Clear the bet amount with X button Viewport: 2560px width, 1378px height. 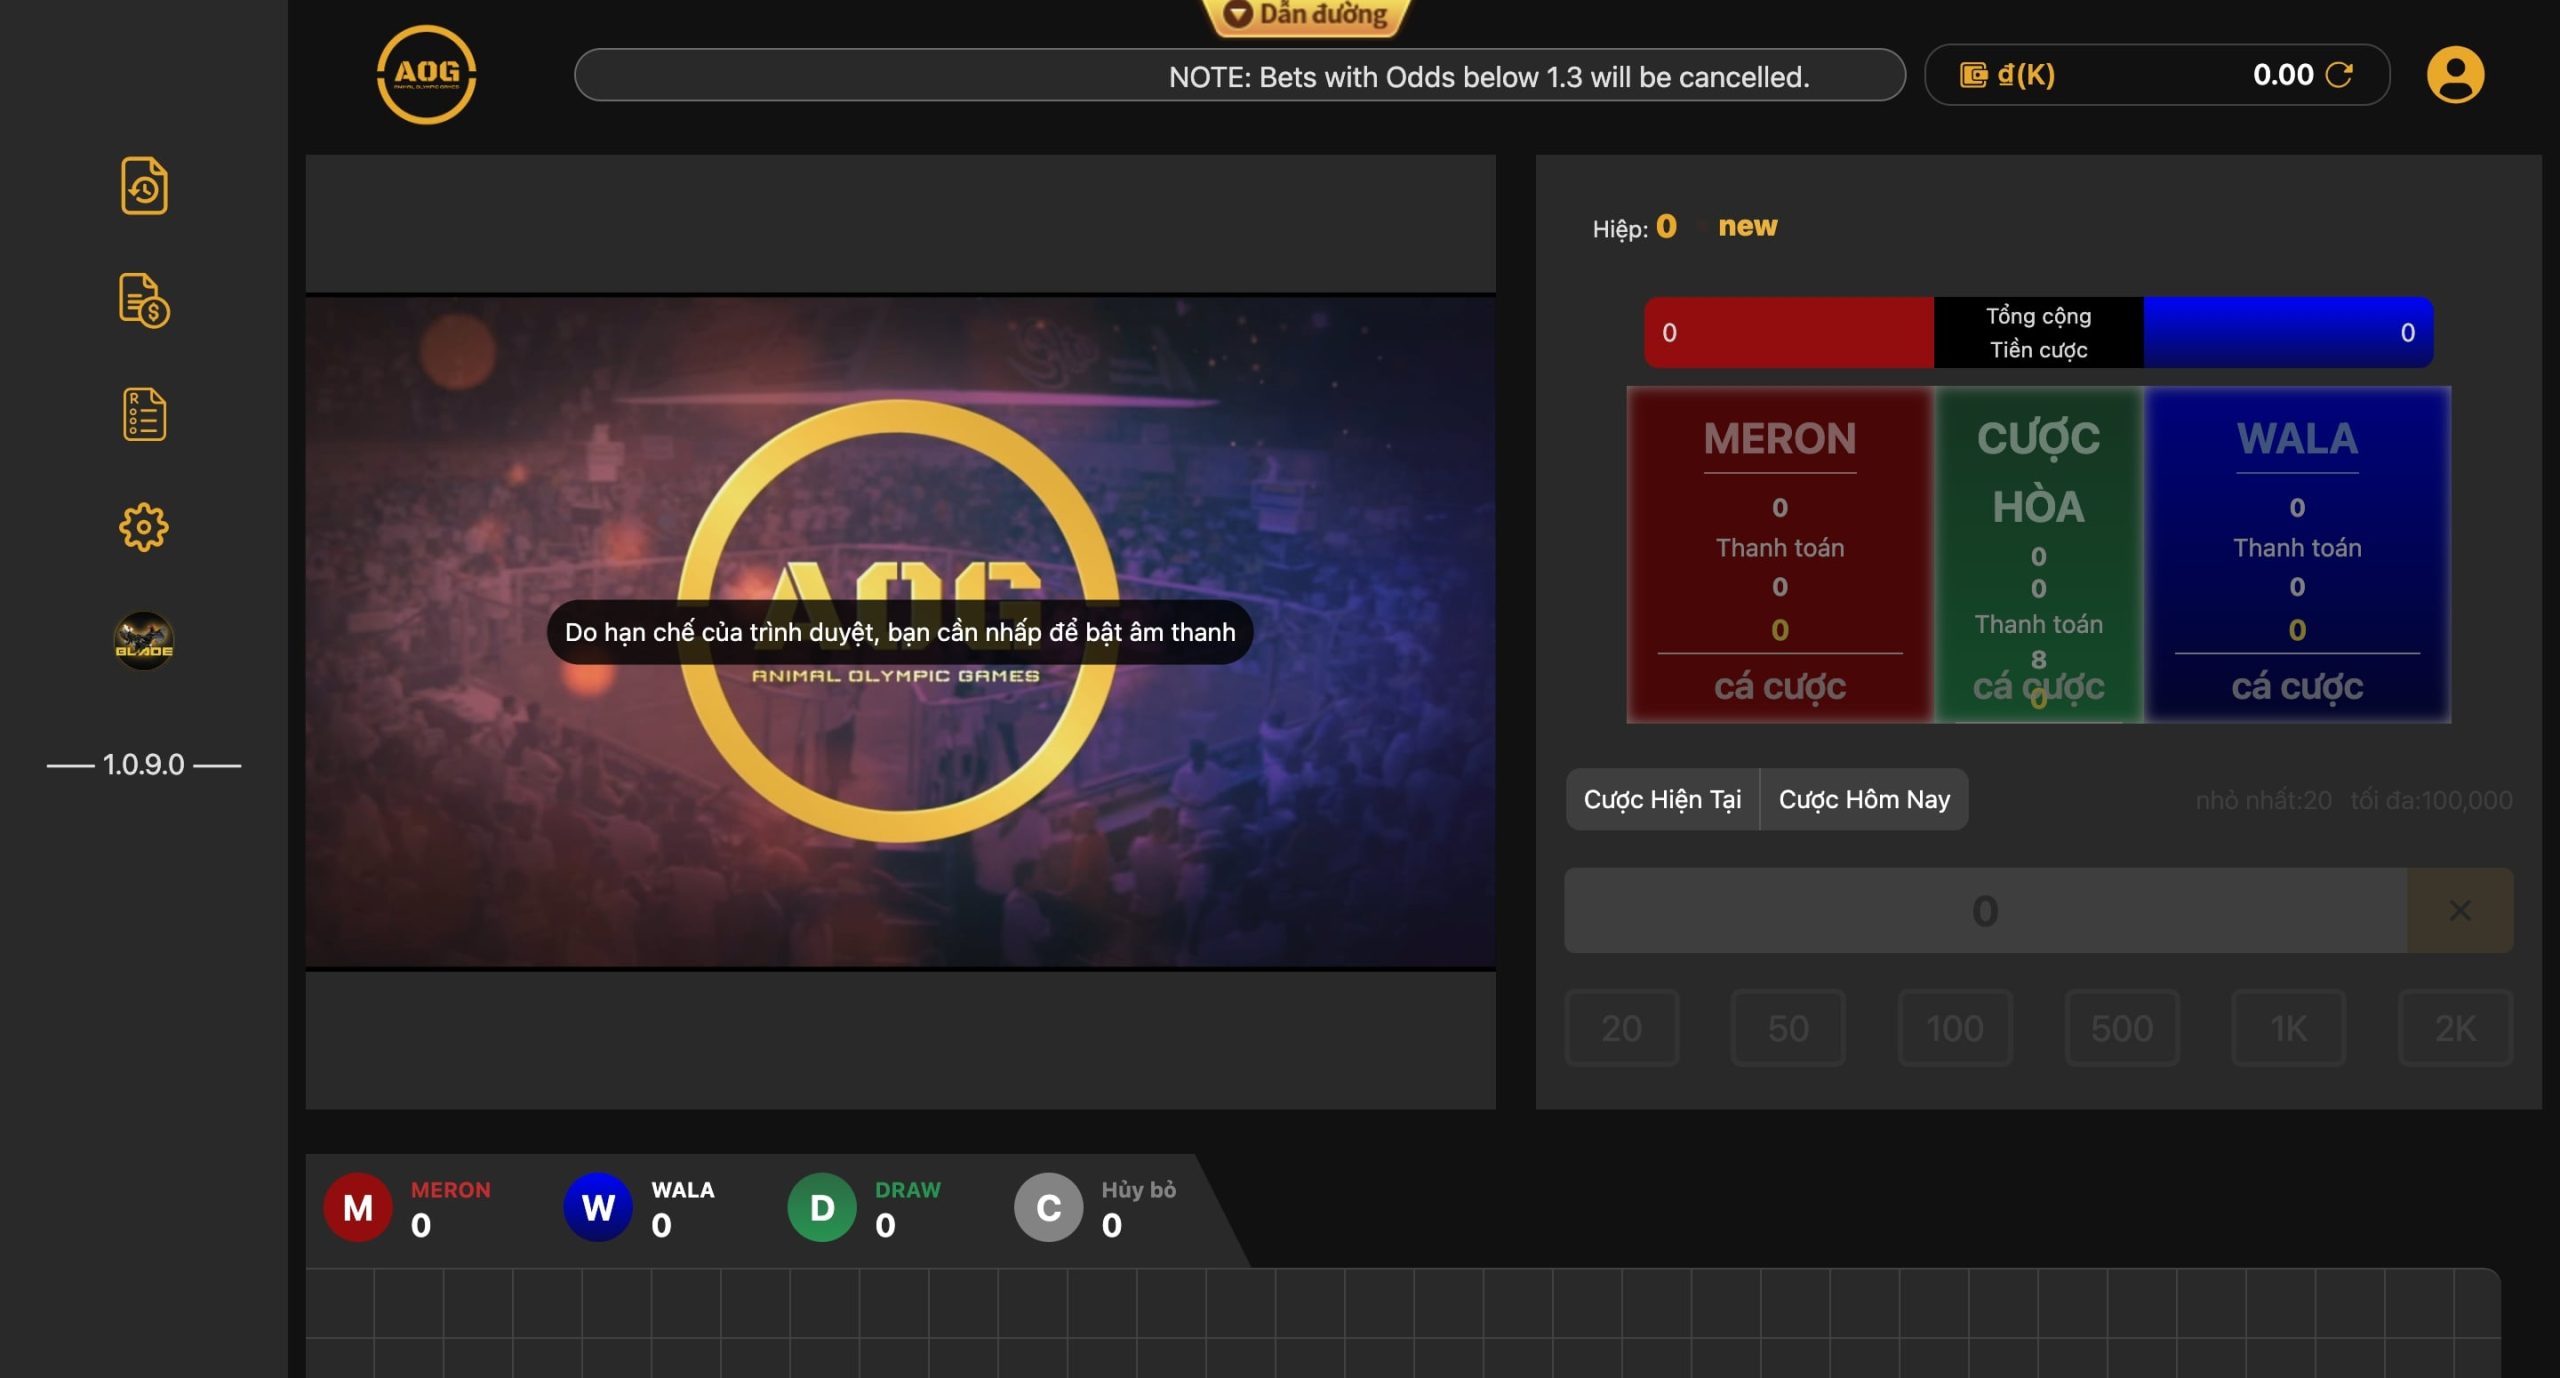pos(2460,910)
